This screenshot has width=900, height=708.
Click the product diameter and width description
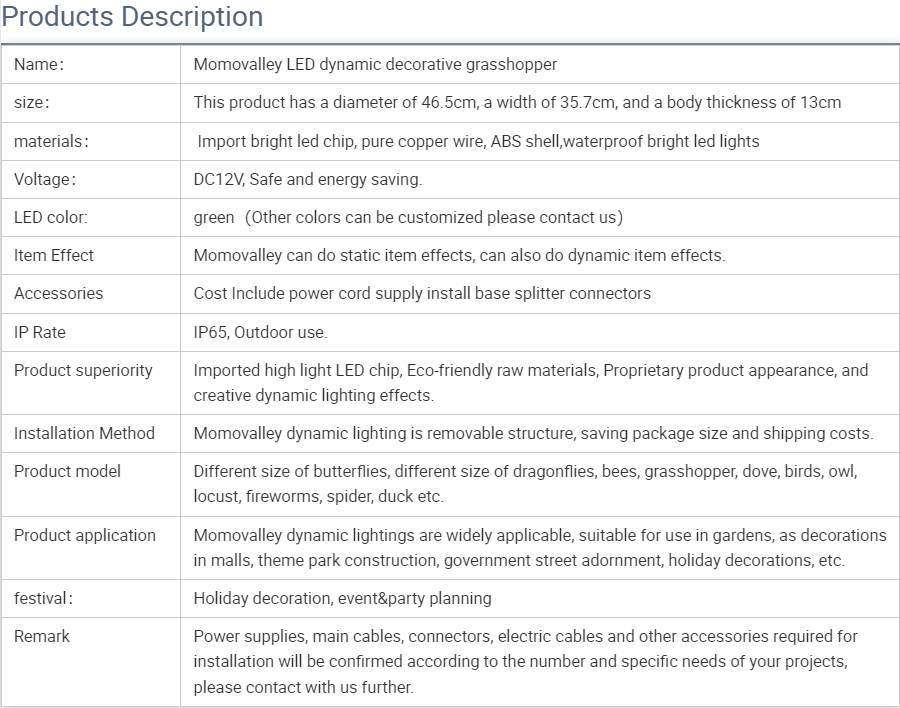click(x=517, y=102)
